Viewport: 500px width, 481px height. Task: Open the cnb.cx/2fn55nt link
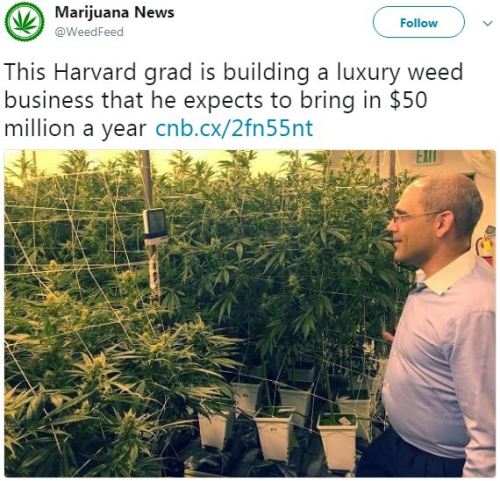click(234, 128)
